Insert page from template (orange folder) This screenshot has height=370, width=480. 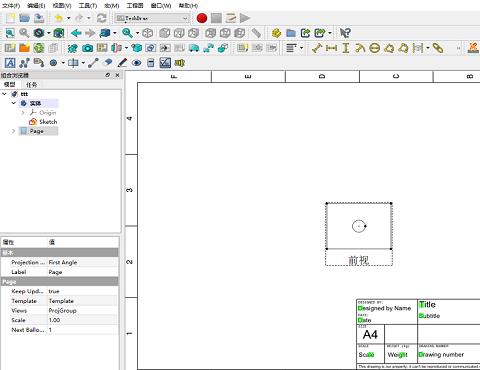[24, 48]
